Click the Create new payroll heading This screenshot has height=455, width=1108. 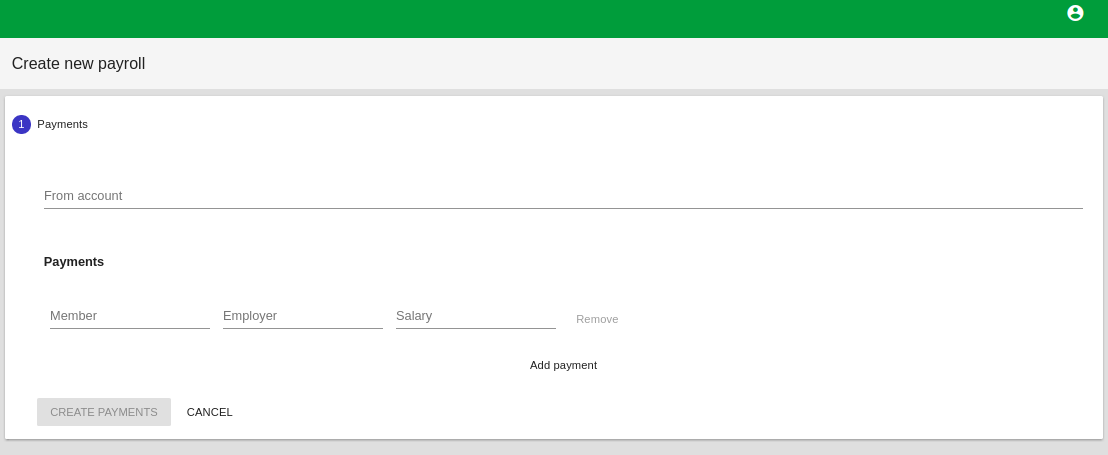click(78, 64)
